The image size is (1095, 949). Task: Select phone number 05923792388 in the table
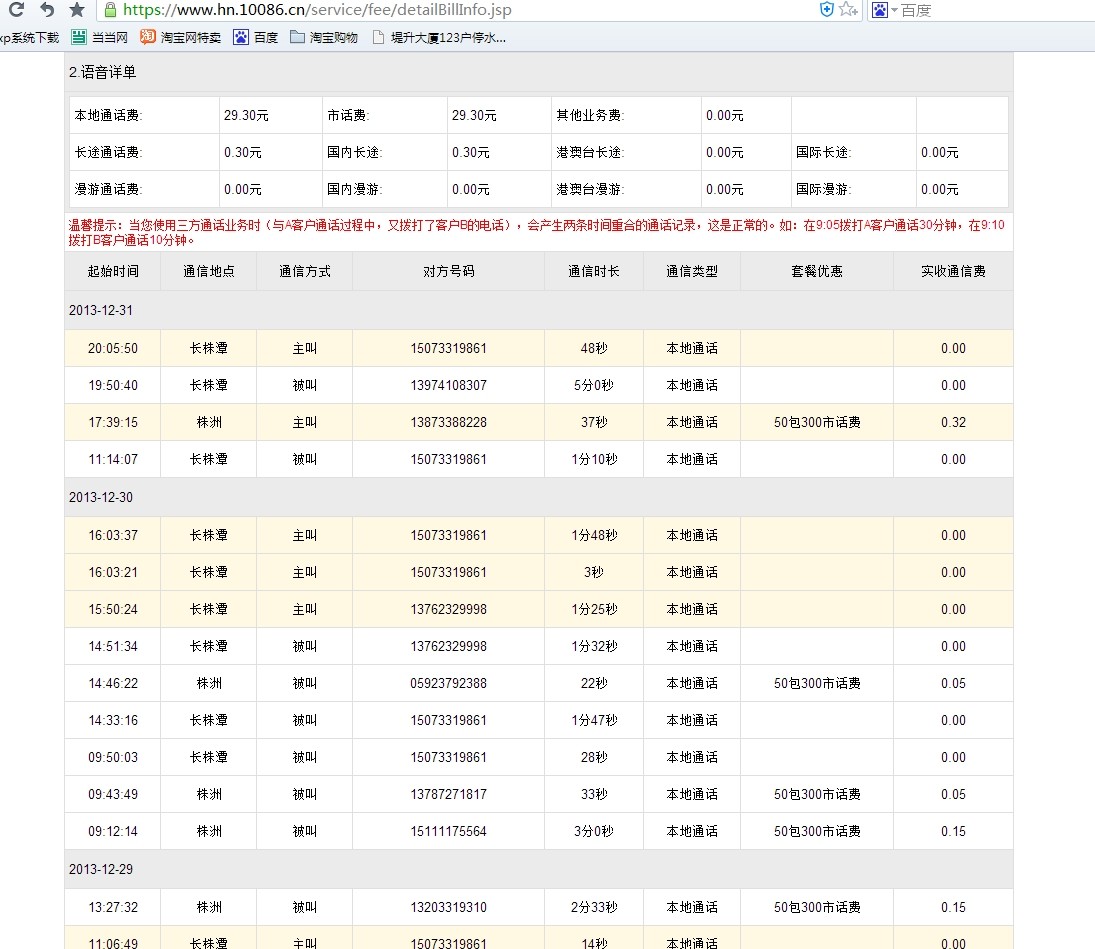(448, 683)
